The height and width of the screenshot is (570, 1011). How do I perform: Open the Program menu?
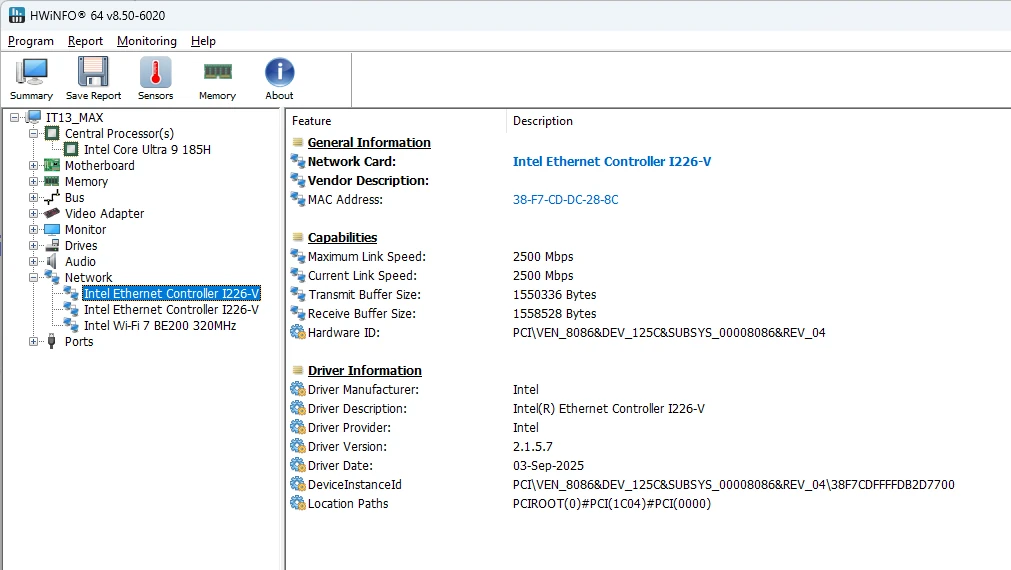[31, 41]
